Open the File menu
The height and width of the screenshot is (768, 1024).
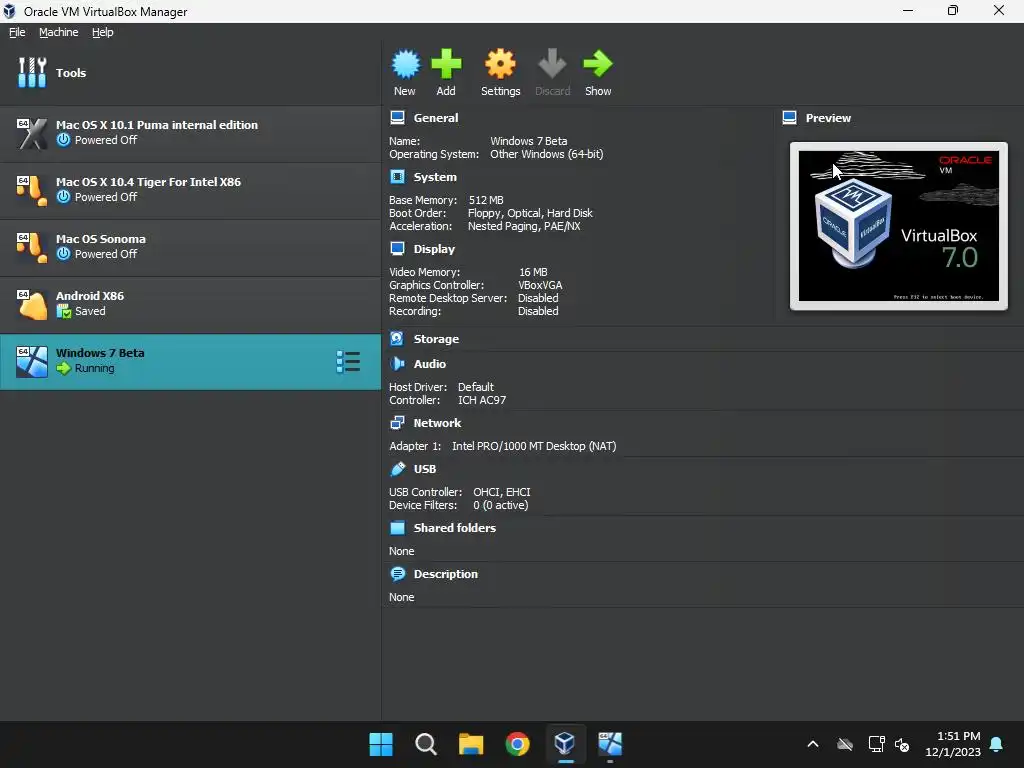[17, 32]
